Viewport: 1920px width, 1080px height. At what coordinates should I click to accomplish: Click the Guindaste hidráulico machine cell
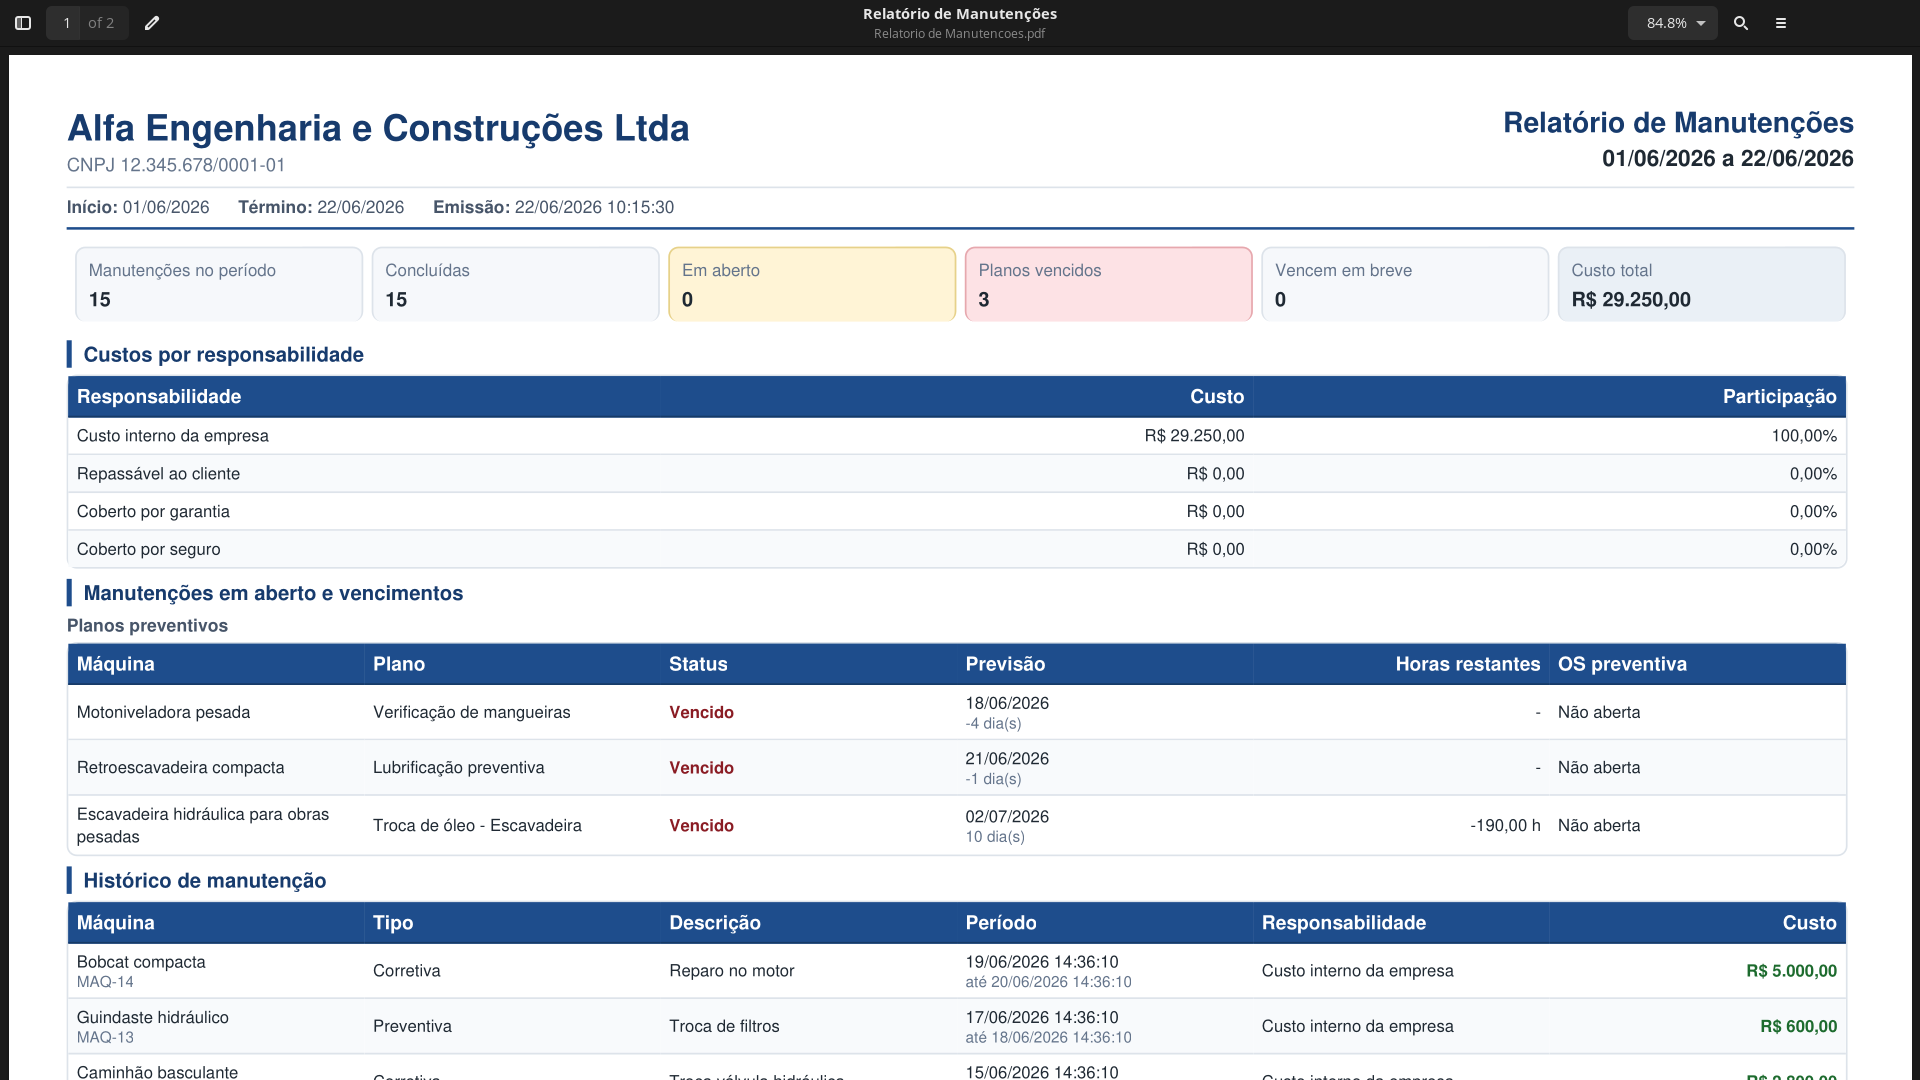click(x=153, y=1018)
